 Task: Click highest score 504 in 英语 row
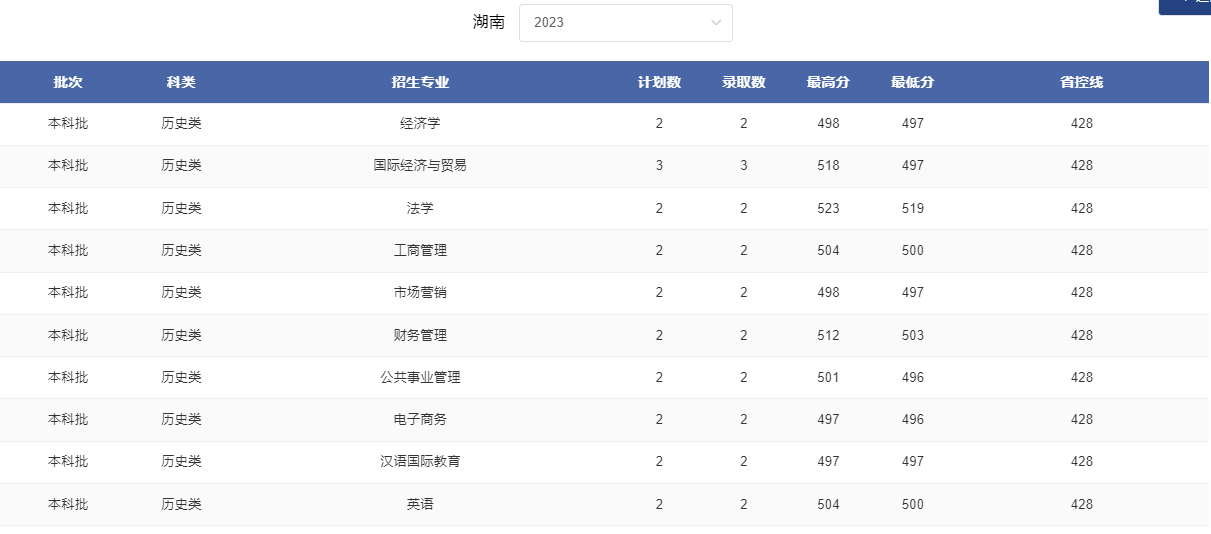[x=828, y=504]
